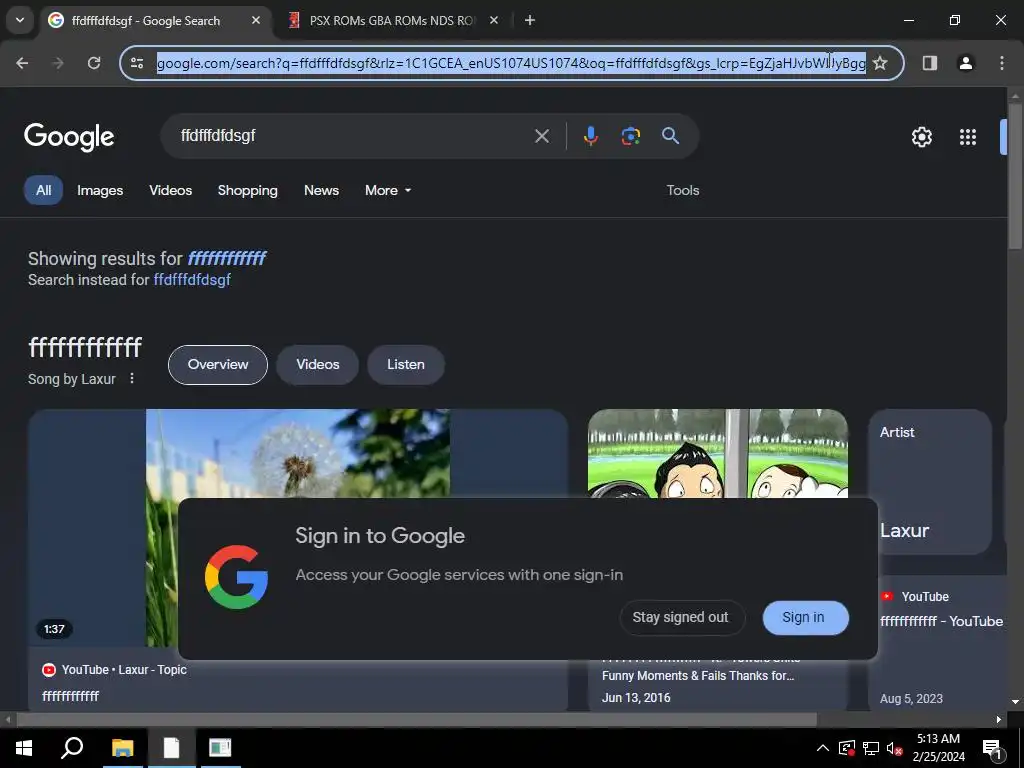Viewport: 1024px width, 768px height.
Task: Click the vertical page scrollbar thumb
Action: pyautogui.click(x=1015, y=175)
